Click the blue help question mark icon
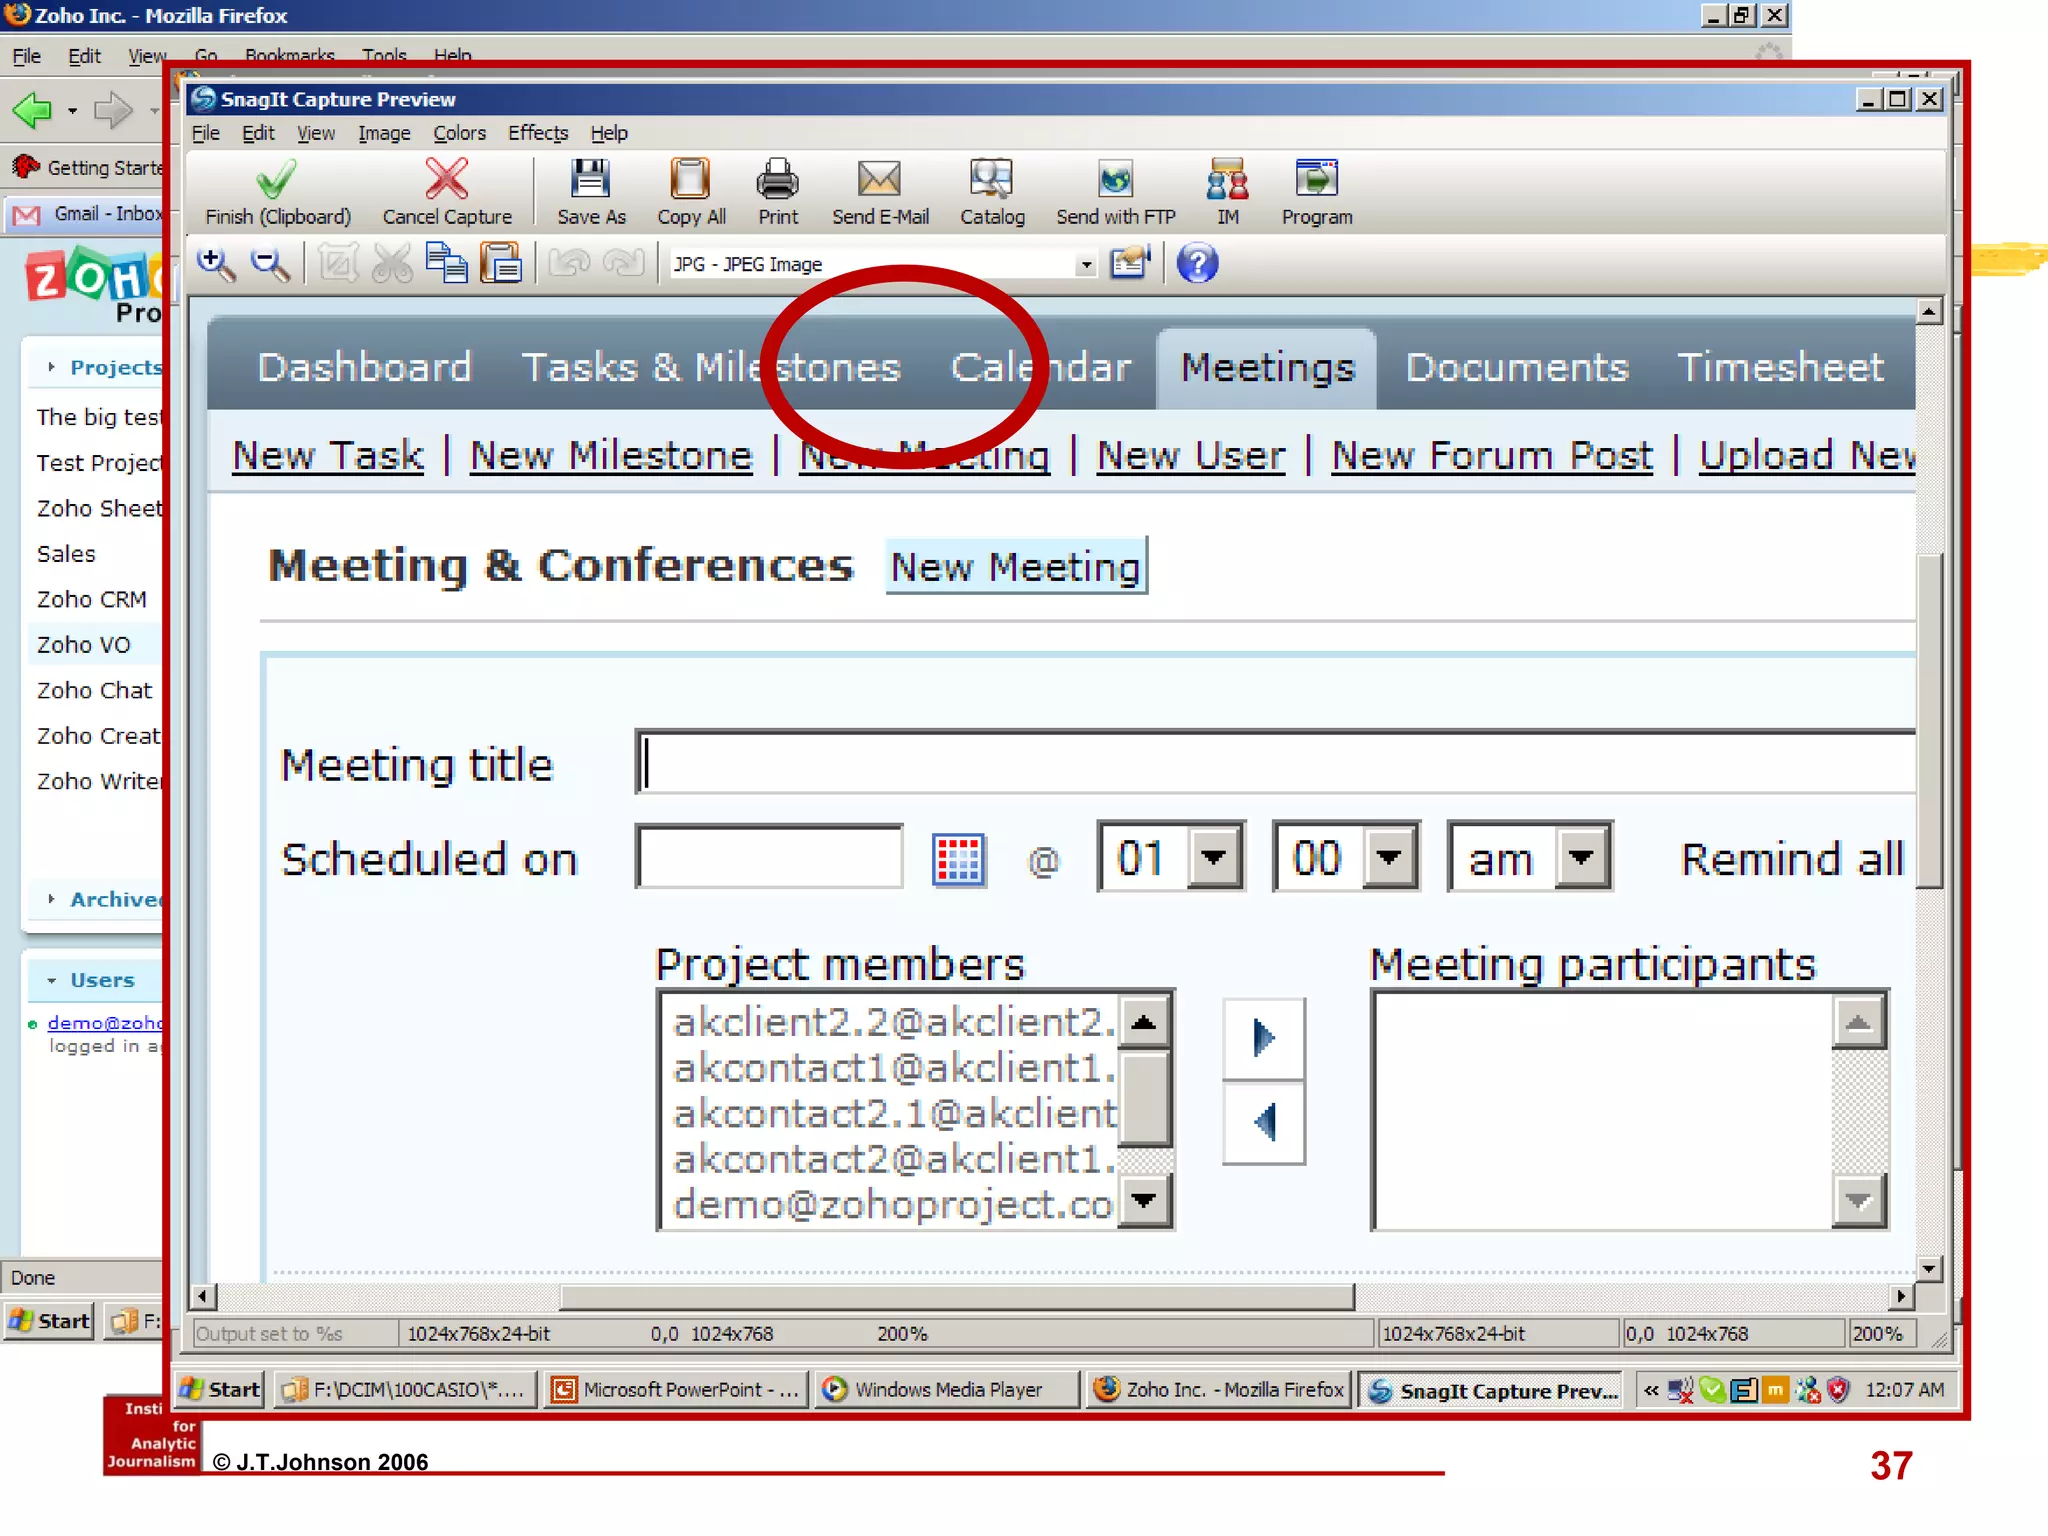The height and width of the screenshot is (1536, 2048). coord(1196,264)
